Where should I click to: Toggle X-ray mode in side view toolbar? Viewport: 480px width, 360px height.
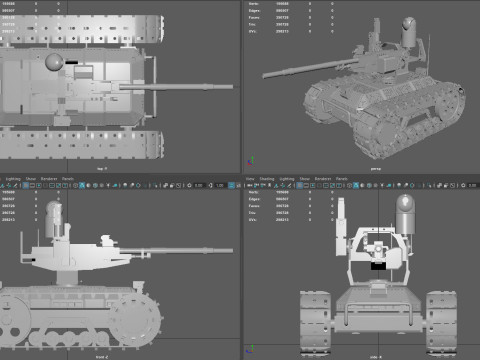(439, 185)
